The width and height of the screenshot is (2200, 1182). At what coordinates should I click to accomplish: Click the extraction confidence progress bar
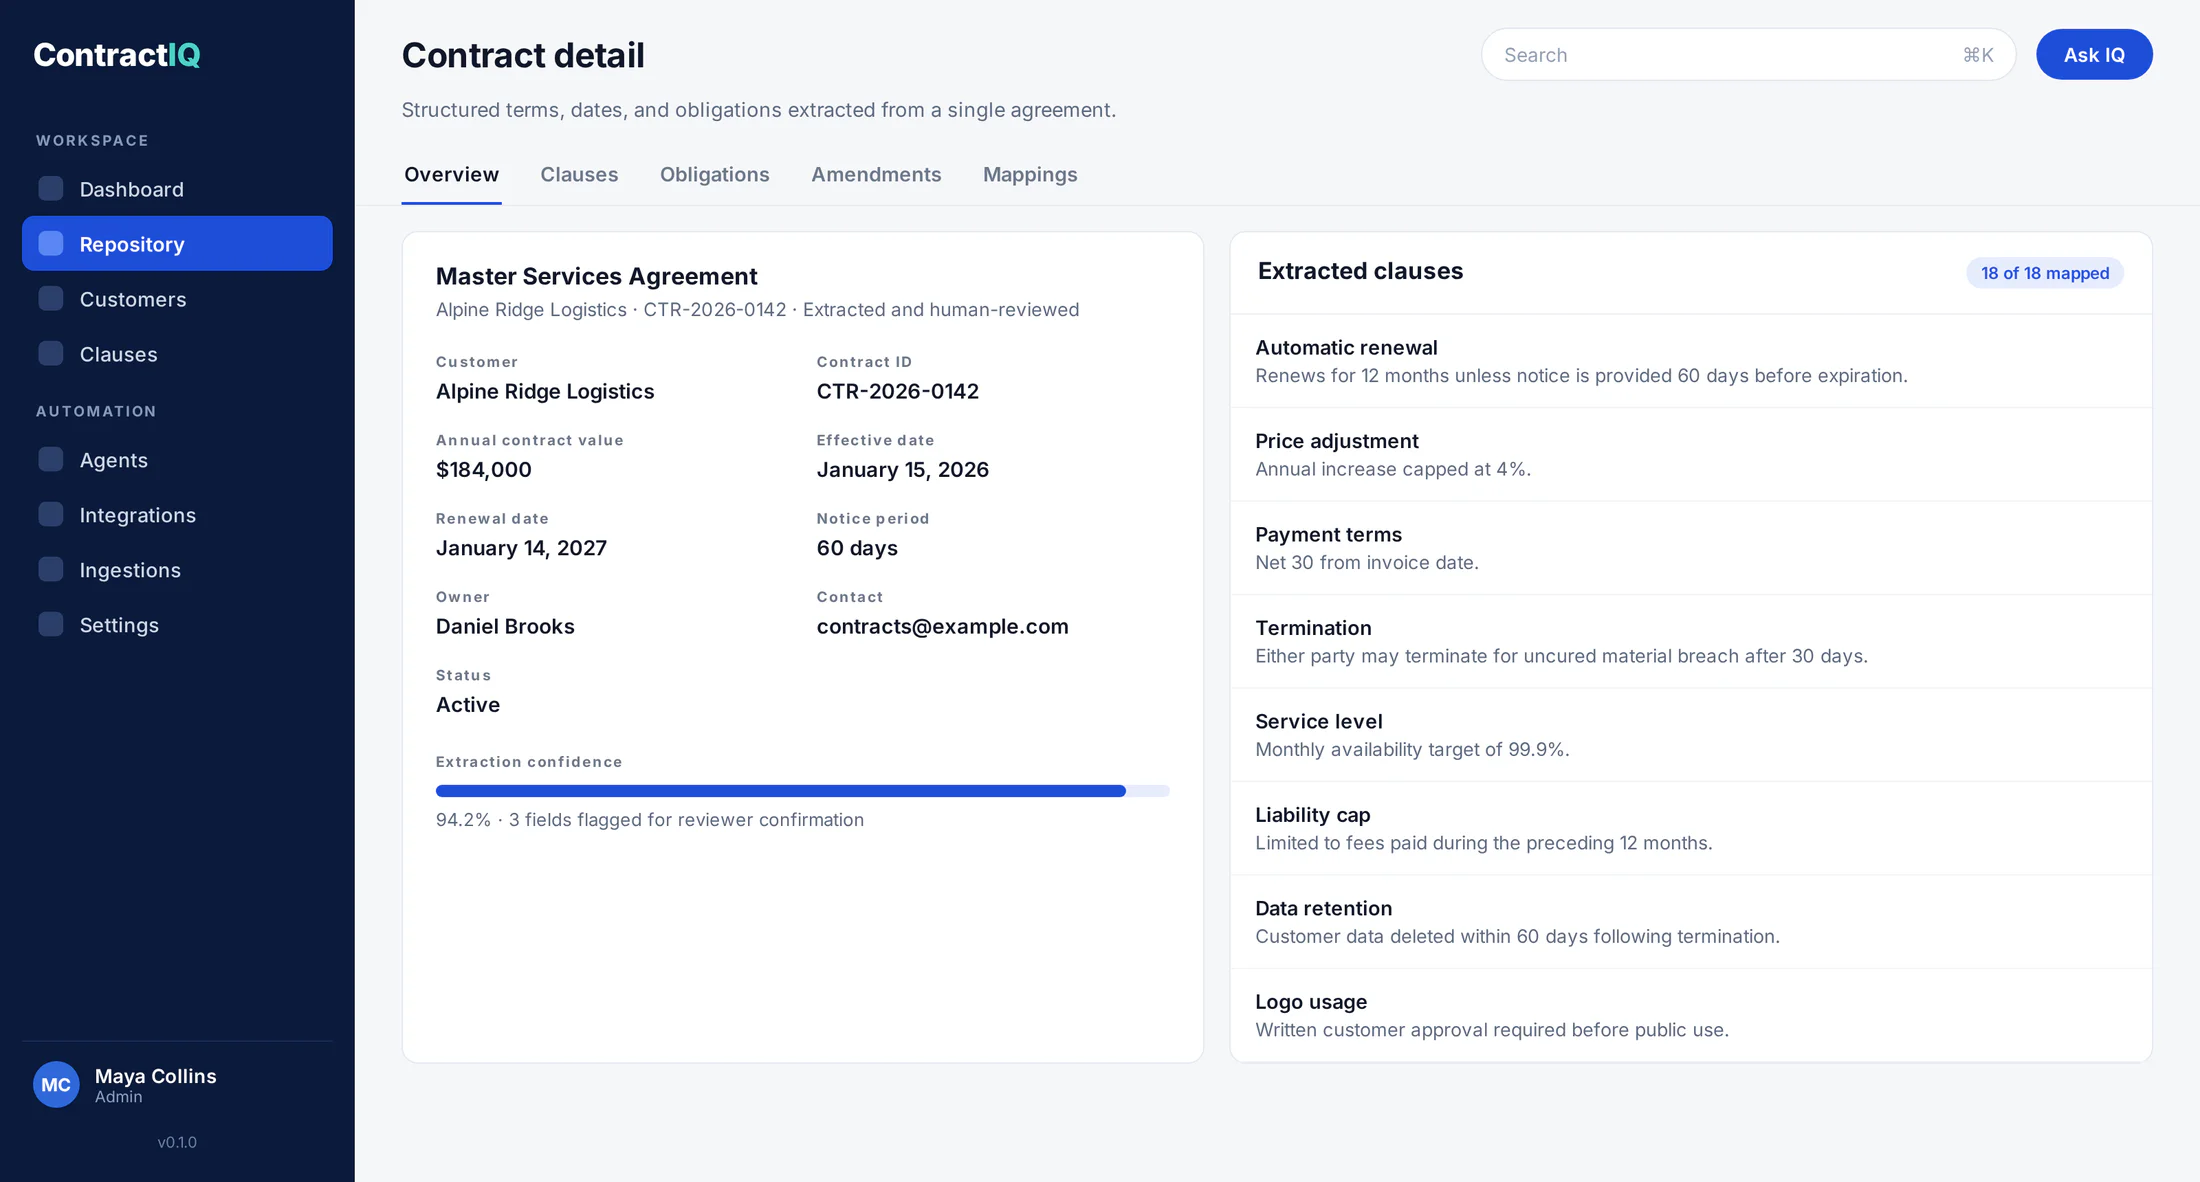pyautogui.click(x=803, y=791)
